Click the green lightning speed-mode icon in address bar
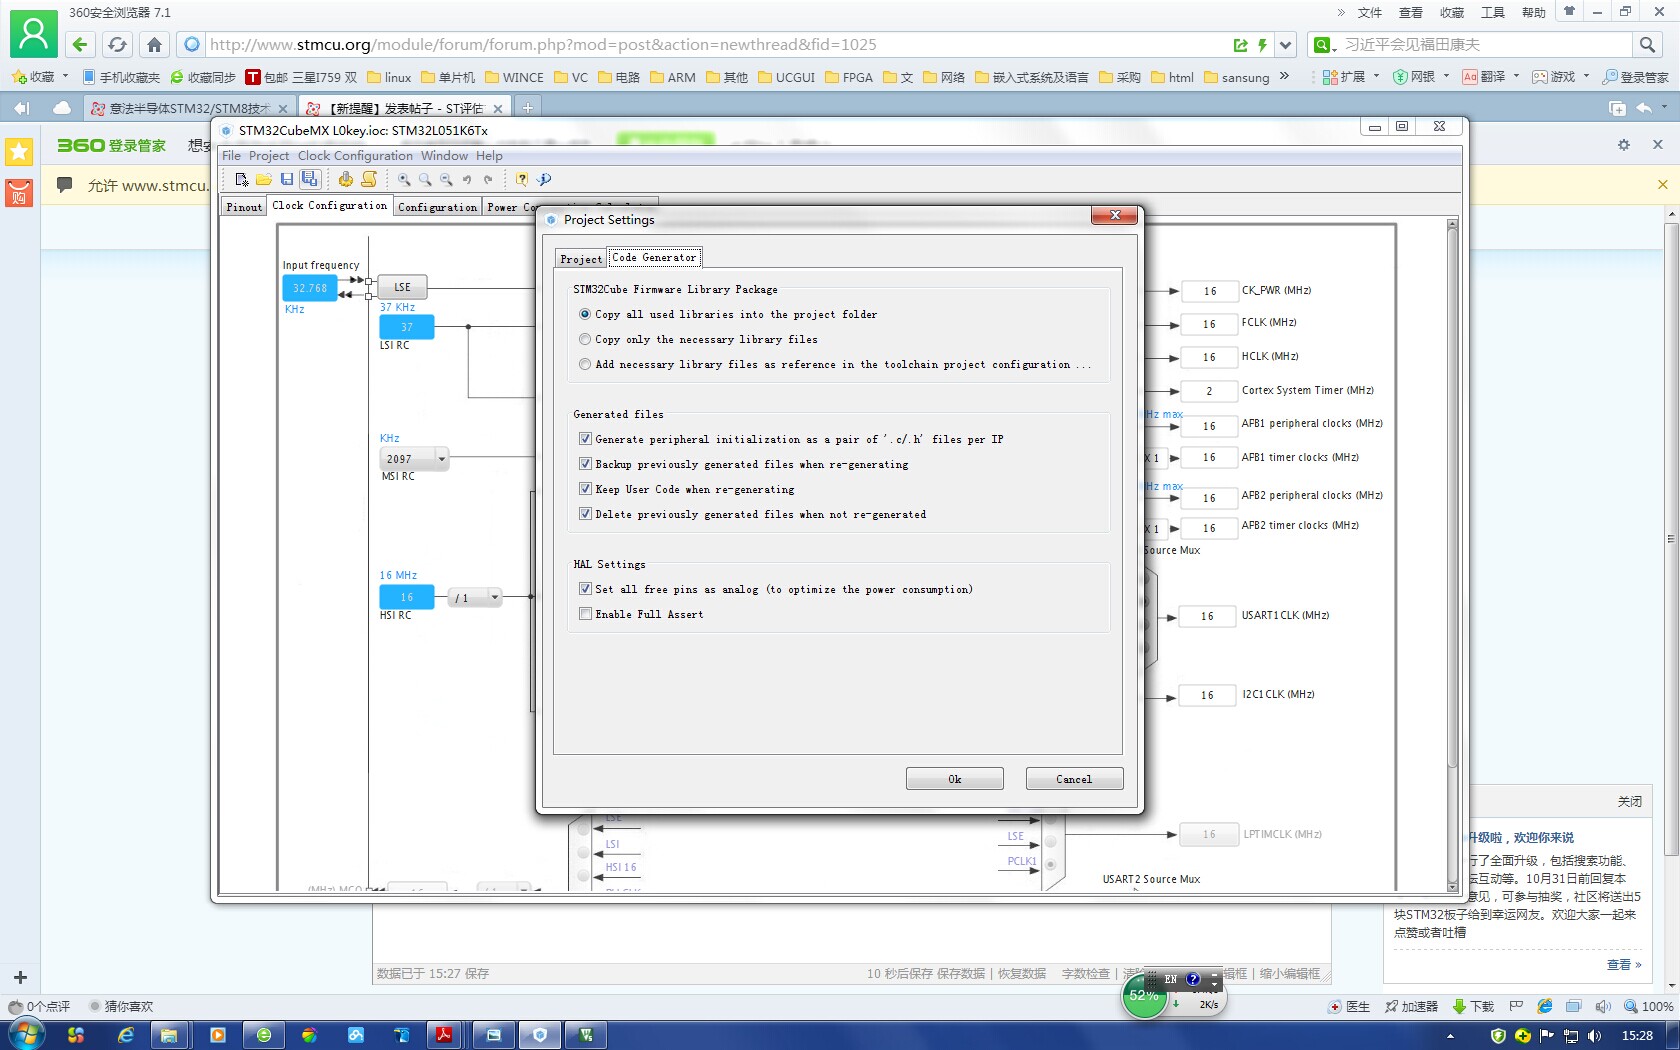The width and height of the screenshot is (1680, 1050). [x=1262, y=45]
